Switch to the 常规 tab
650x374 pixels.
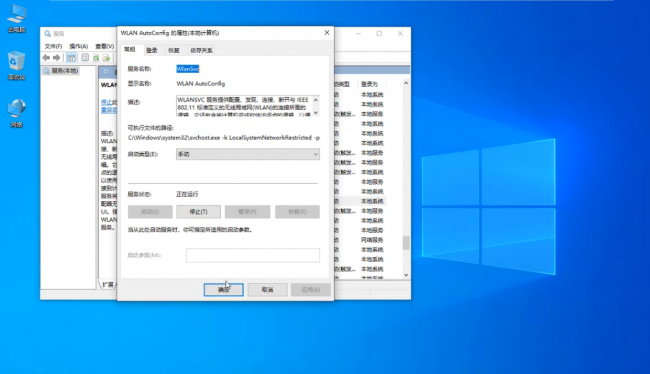(x=130, y=49)
